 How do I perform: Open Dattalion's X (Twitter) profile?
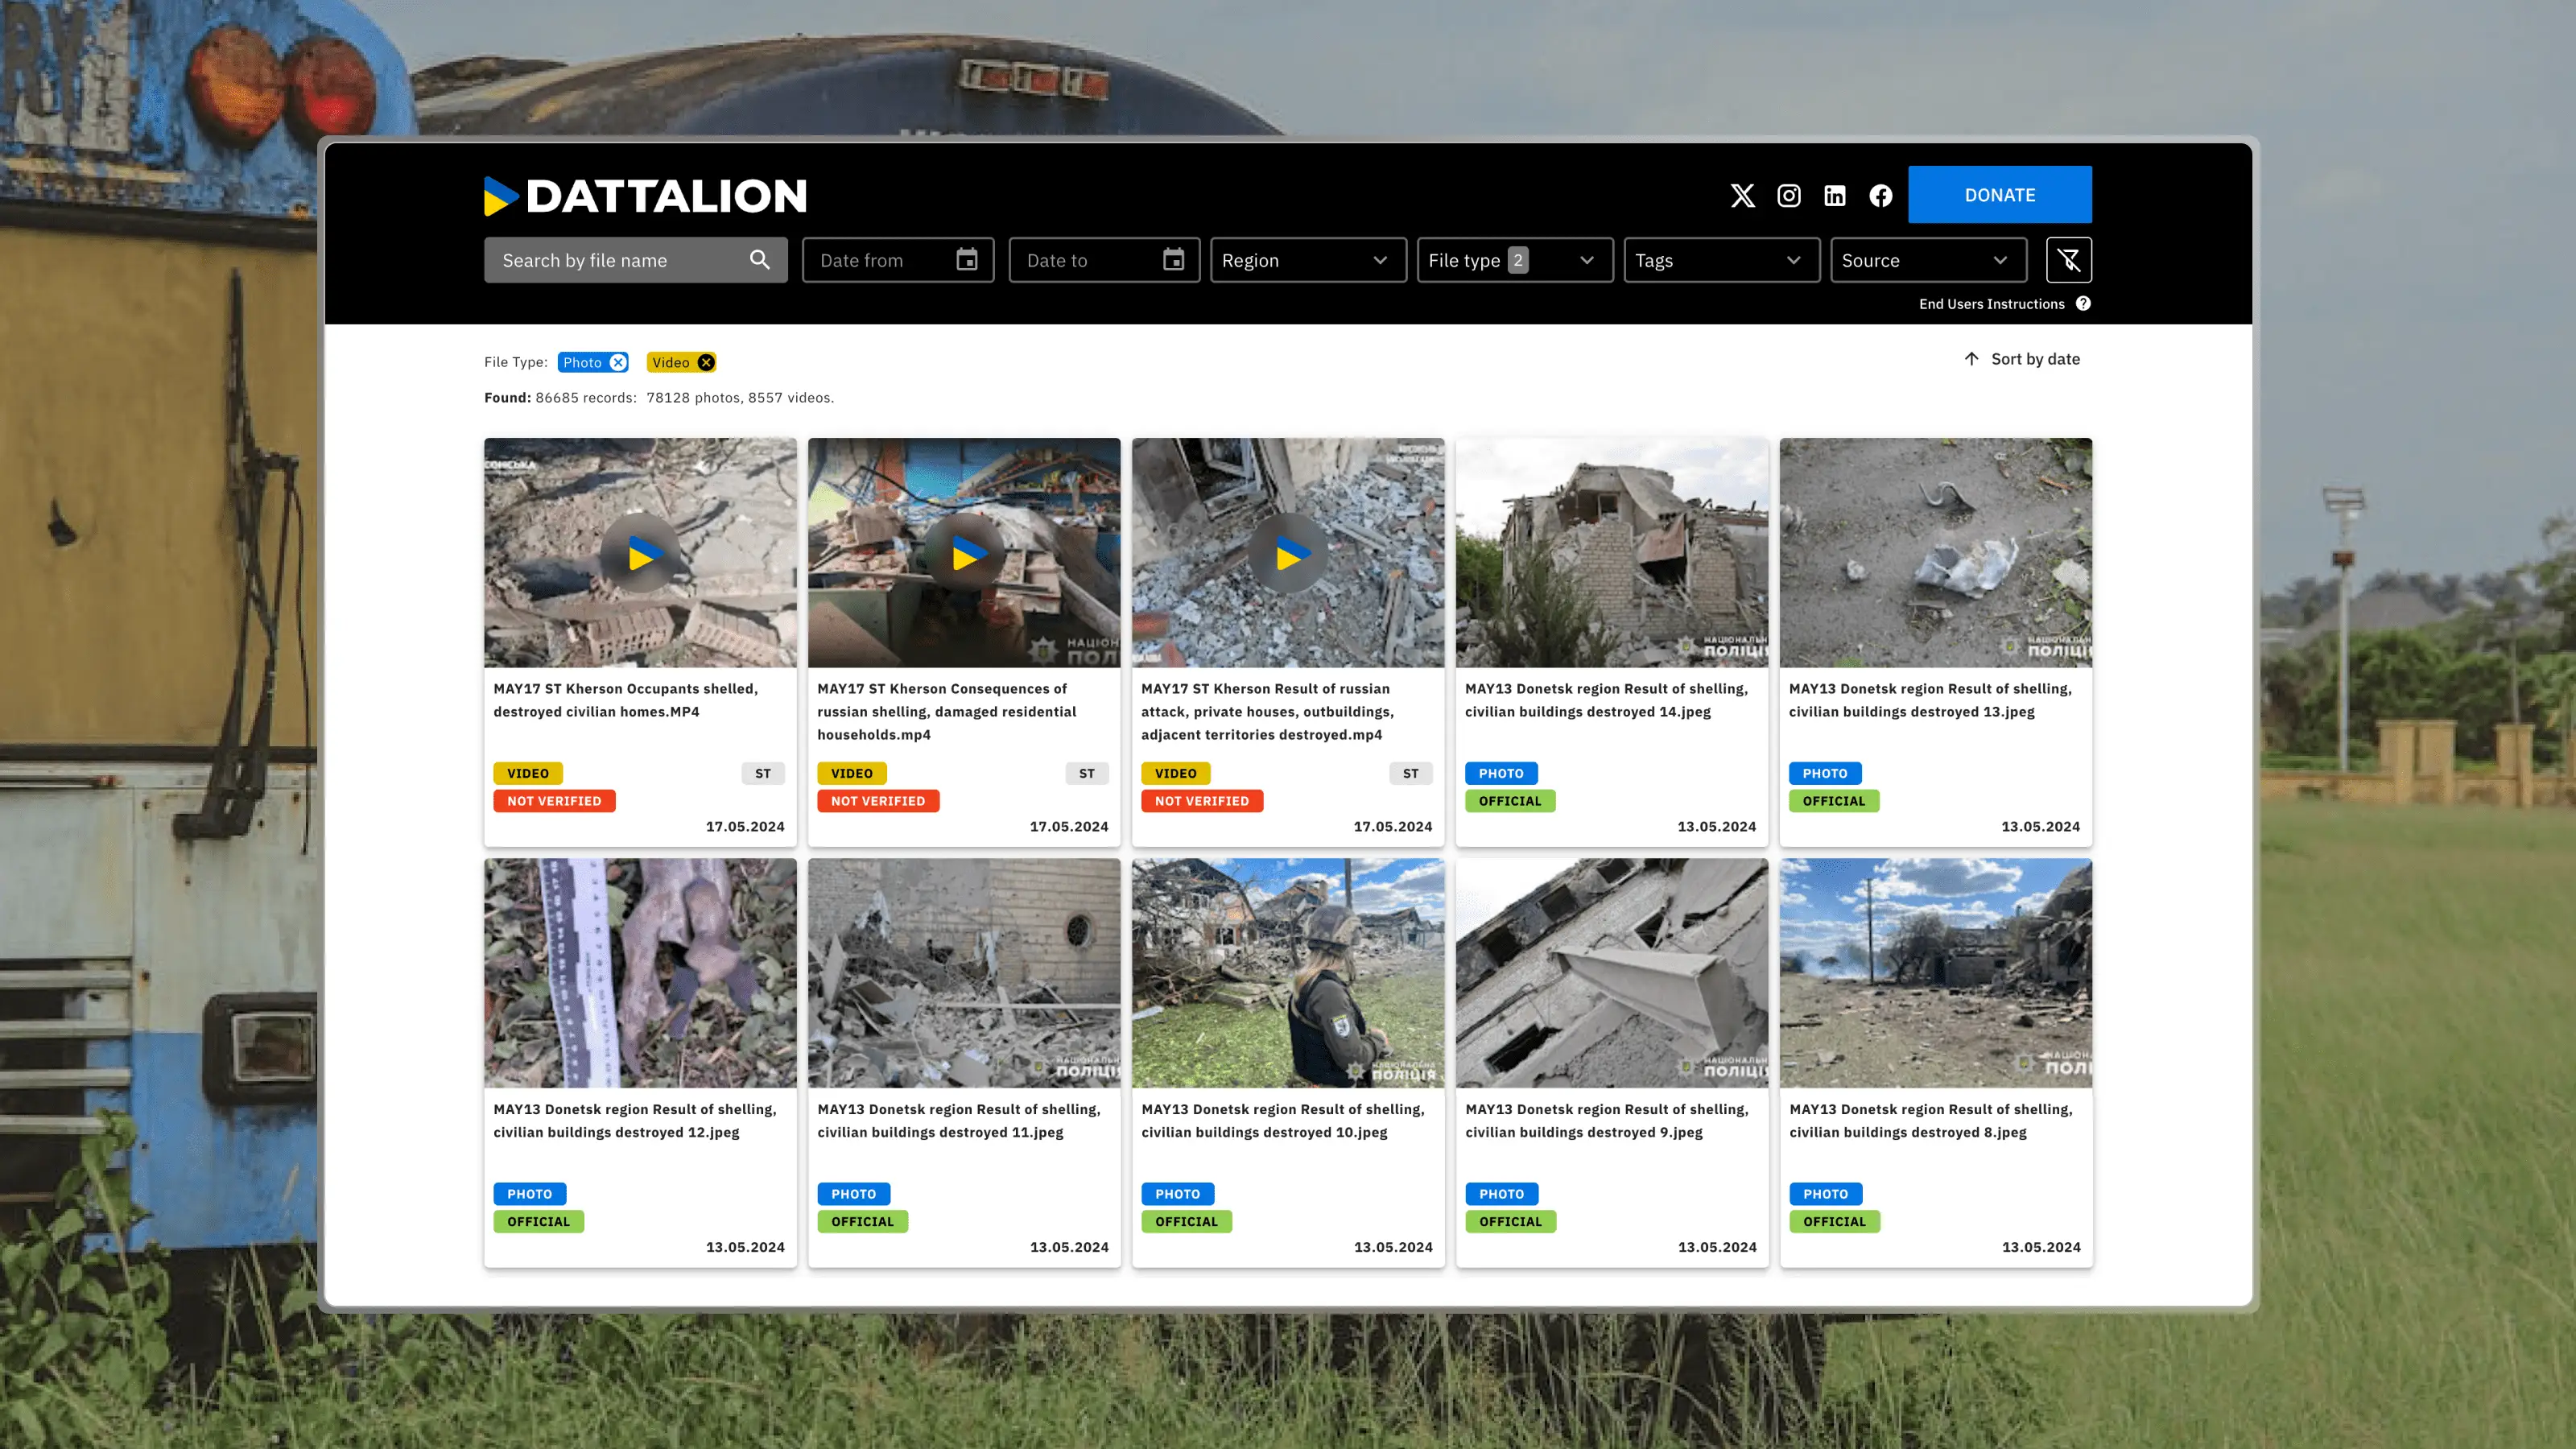click(x=1743, y=195)
